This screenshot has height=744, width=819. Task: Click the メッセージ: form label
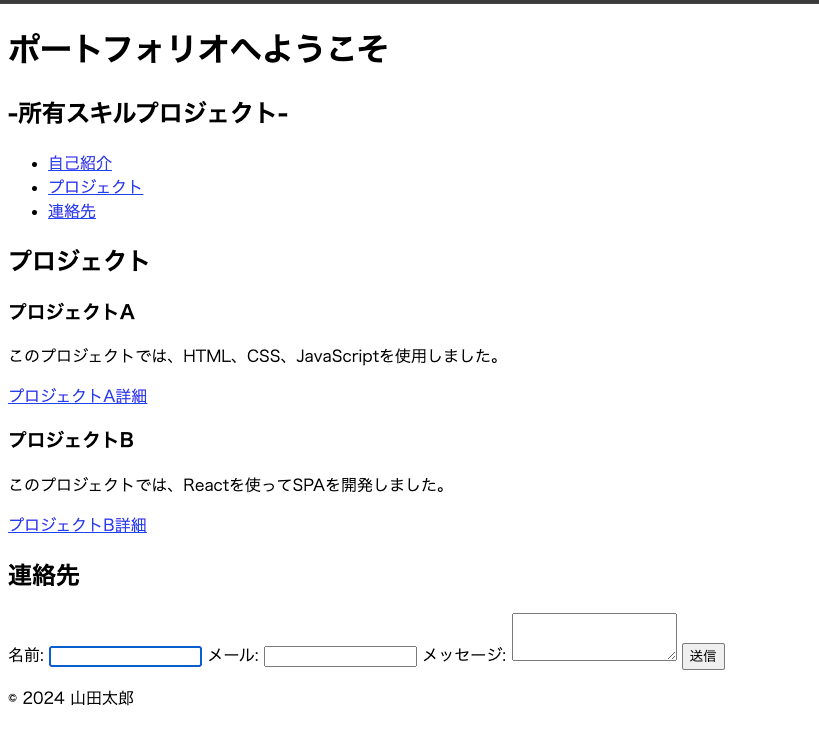[x=464, y=655]
